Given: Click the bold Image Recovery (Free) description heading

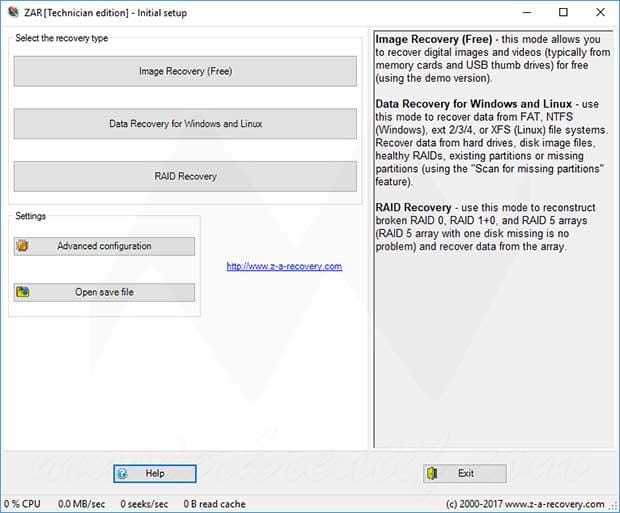Looking at the screenshot, I should 434,39.
